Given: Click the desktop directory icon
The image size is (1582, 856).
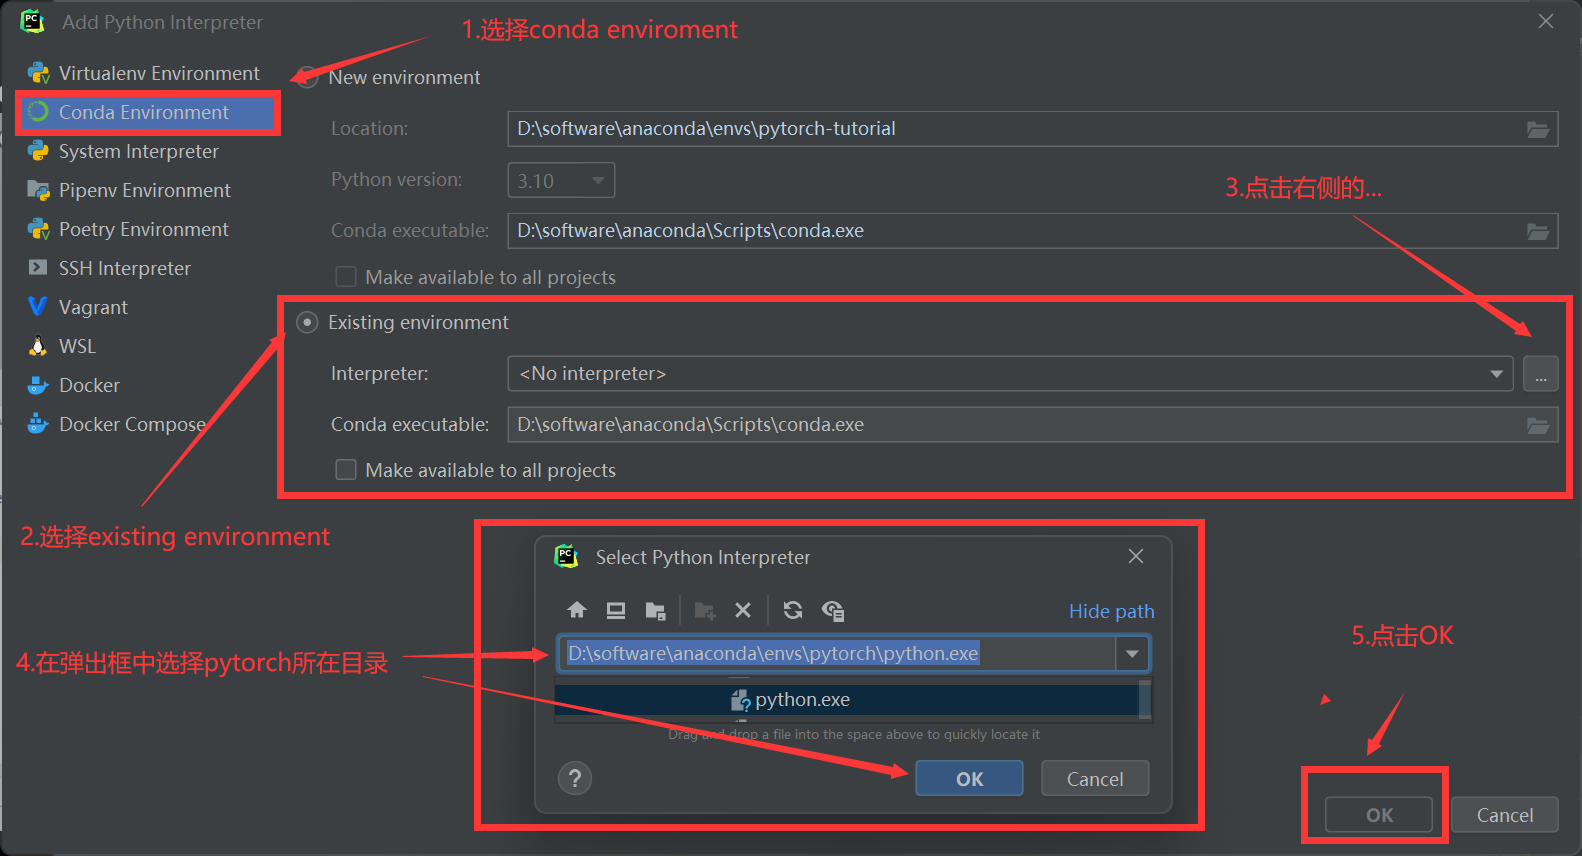Looking at the screenshot, I should coord(616,610).
